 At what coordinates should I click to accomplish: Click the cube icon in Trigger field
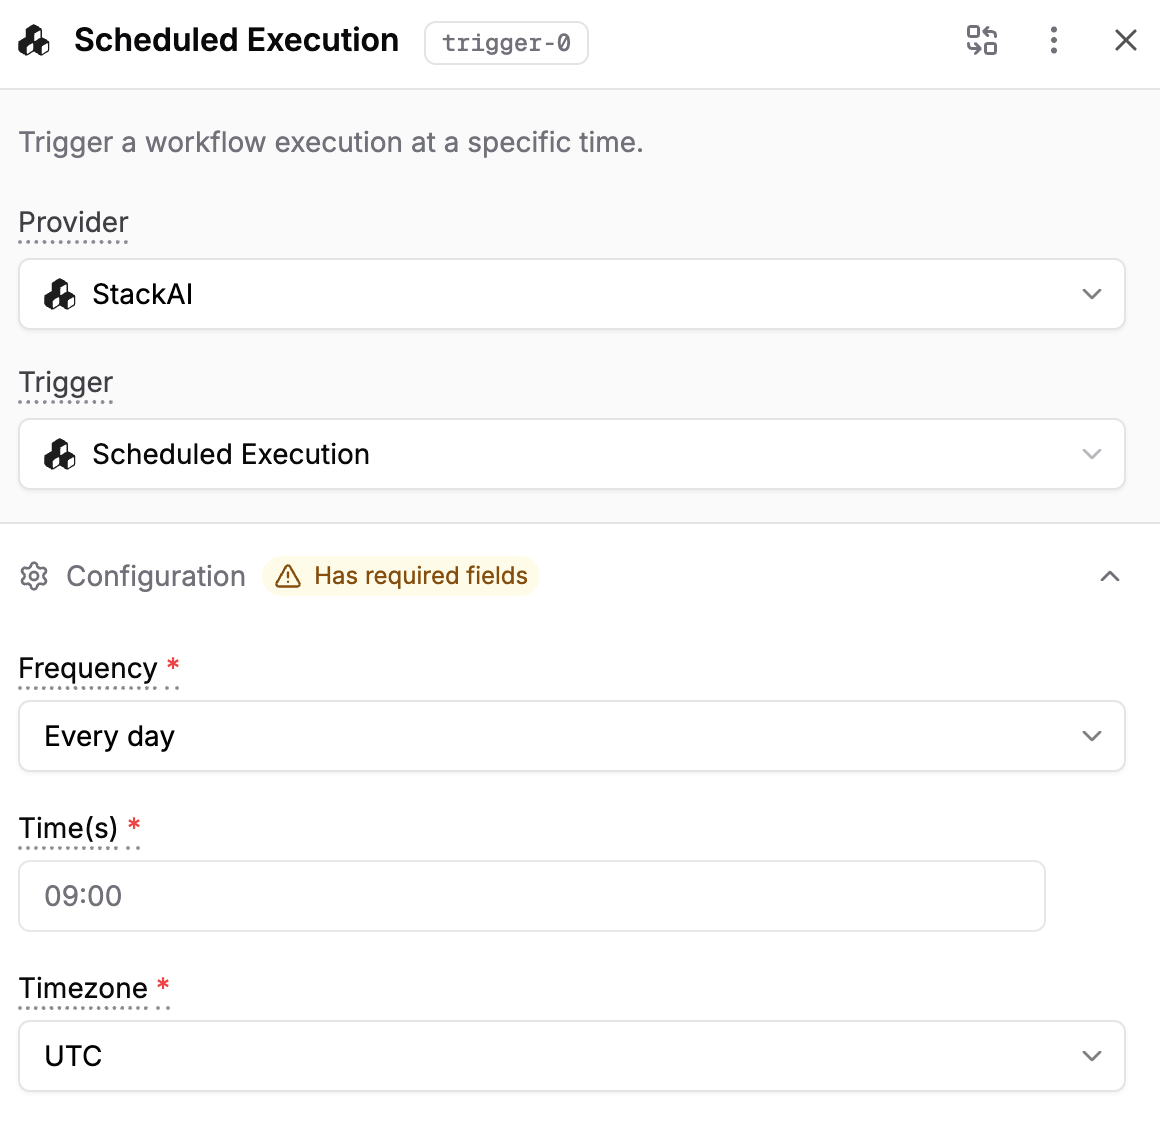point(60,454)
